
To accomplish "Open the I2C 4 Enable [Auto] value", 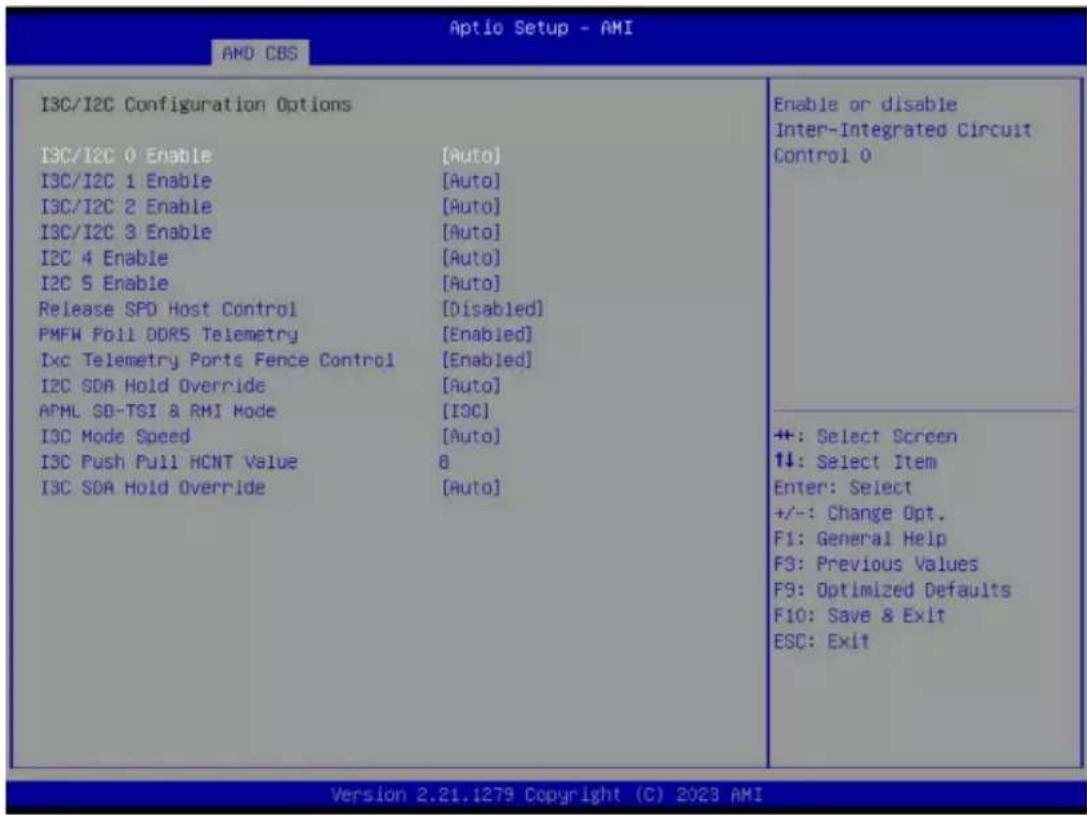I will point(471,258).
